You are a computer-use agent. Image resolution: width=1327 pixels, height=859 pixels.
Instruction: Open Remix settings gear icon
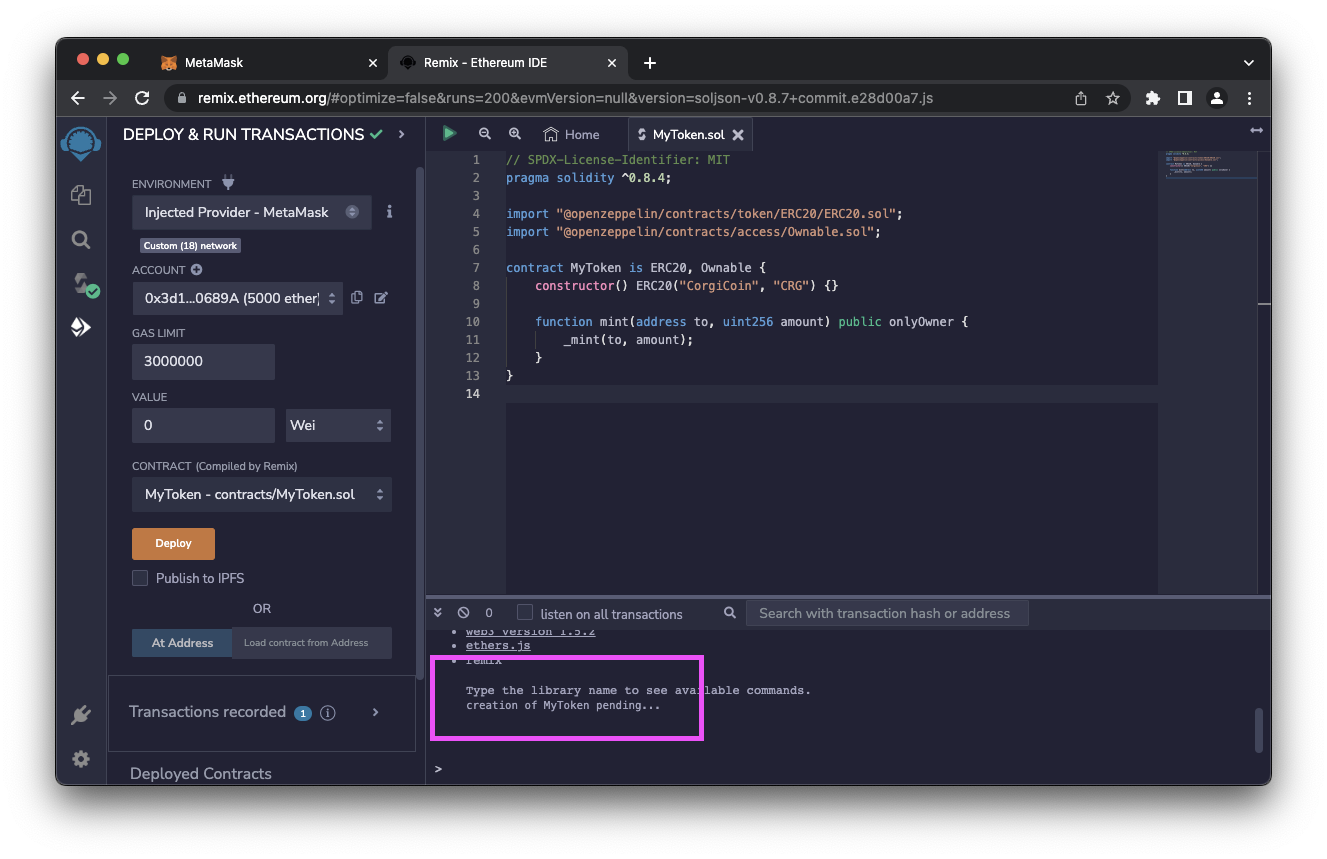pos(81,759)
